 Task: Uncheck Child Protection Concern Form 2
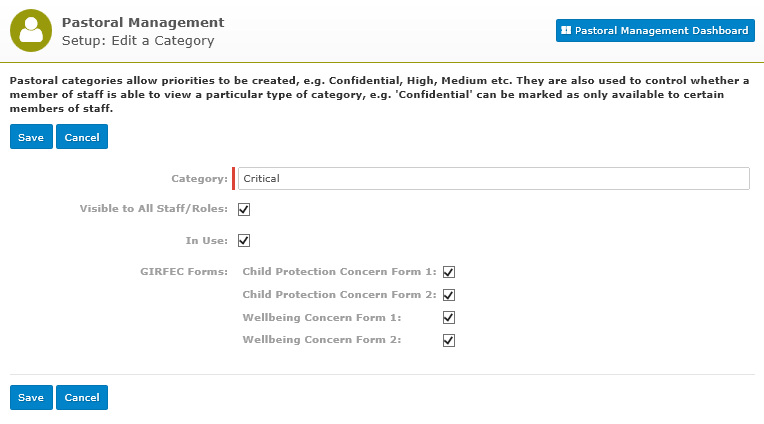pos(449,295)
